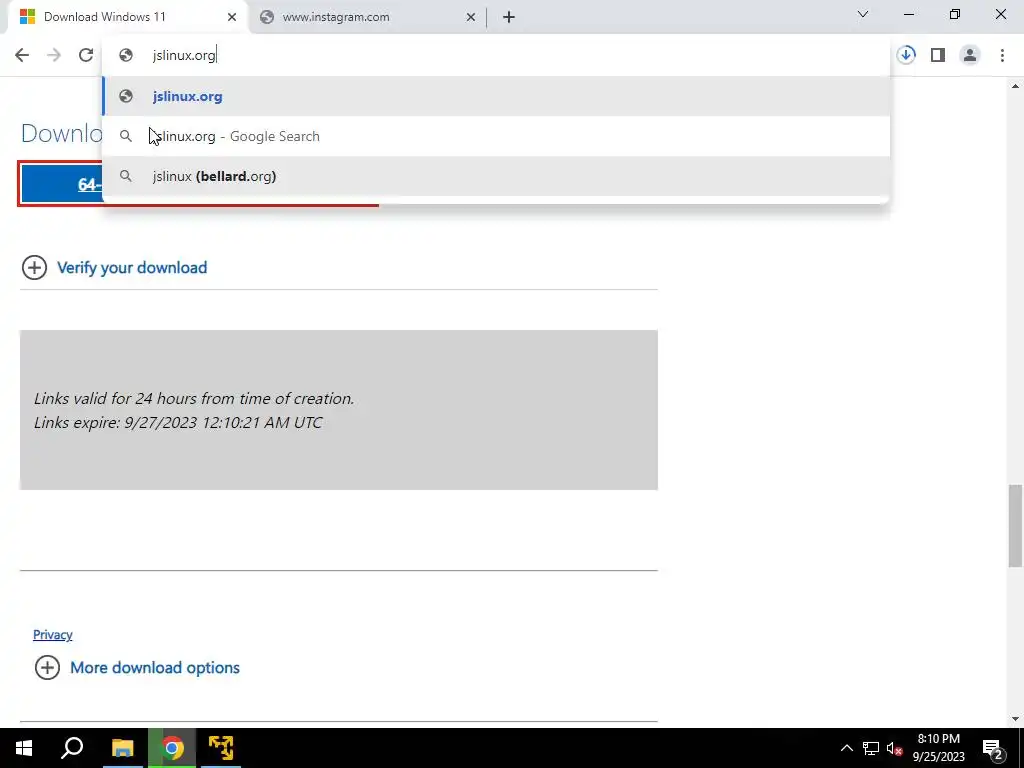Expand More download options plus icon
The image size is (1024, 768).
click(x=47, y=667)
